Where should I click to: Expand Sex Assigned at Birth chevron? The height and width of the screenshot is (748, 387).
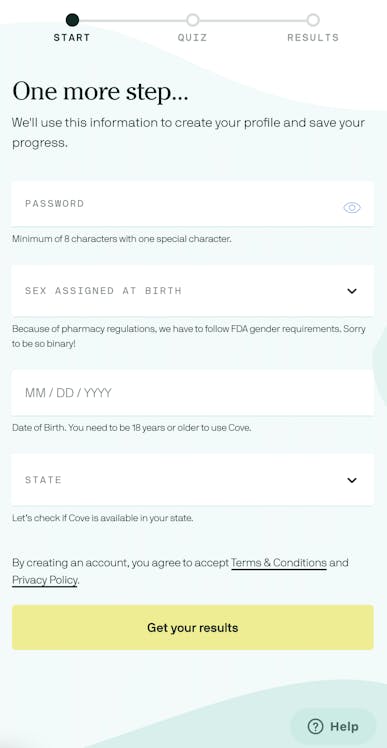click(x=352, y=291)
